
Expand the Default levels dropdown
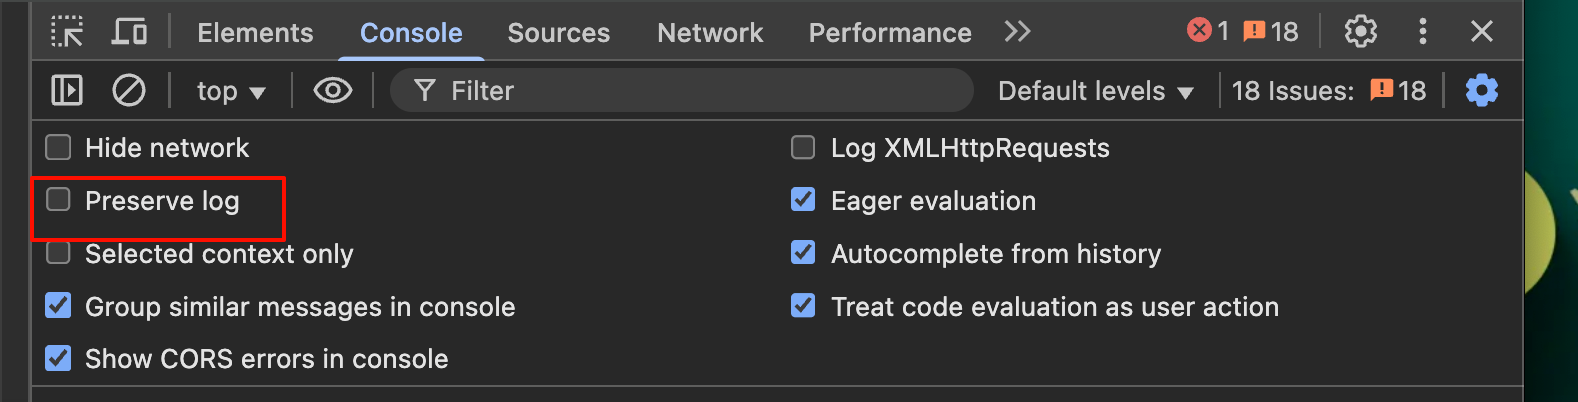point(1096,91)
